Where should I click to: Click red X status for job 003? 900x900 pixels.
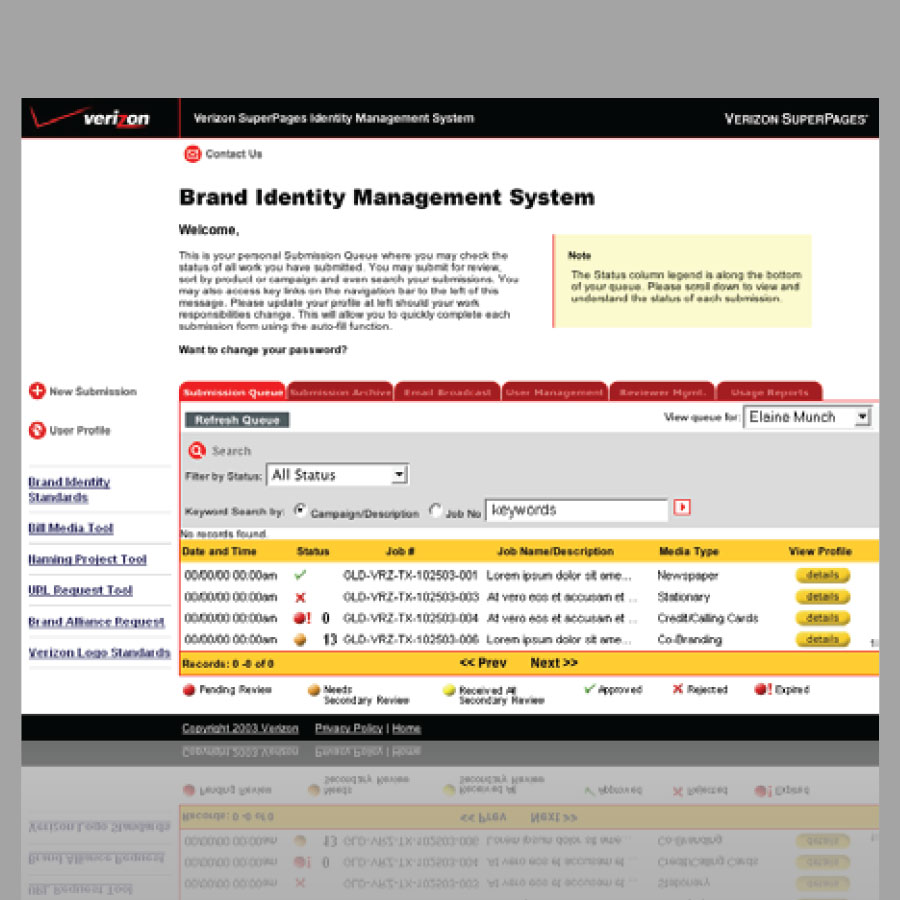[x=300, y=598]
